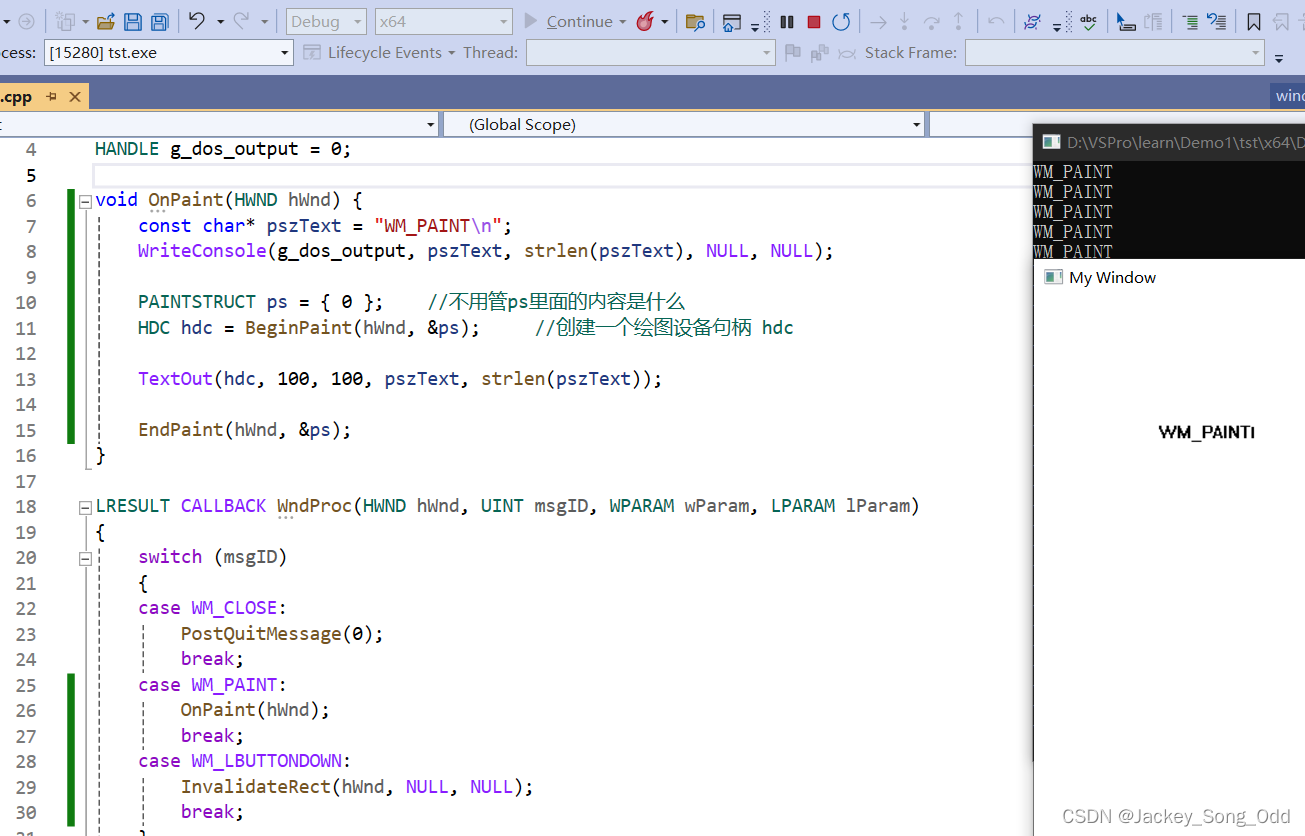Click the BeginPaint call on line 11
The image size is (1305, 836).
[x=362, y=328]
